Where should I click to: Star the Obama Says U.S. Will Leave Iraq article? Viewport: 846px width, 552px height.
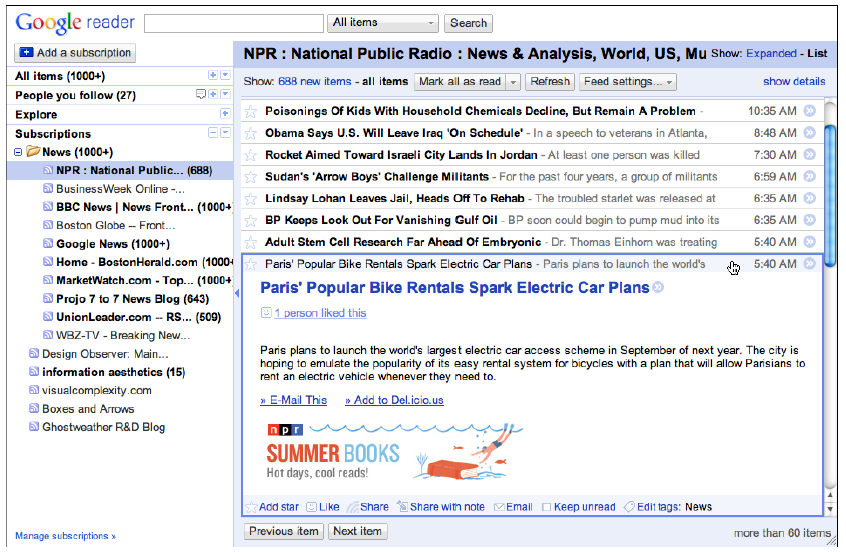click(250, 133)
